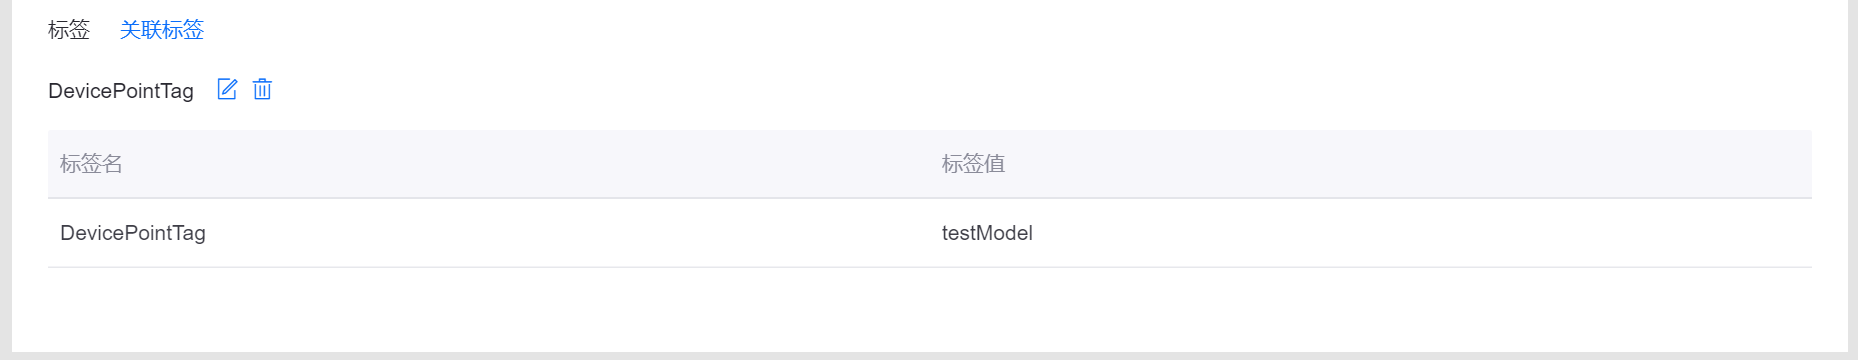The height and width of the screenshot is (360, 1858).
Task: Open the tag editor with the pencil icon
Action: (227, 89)
